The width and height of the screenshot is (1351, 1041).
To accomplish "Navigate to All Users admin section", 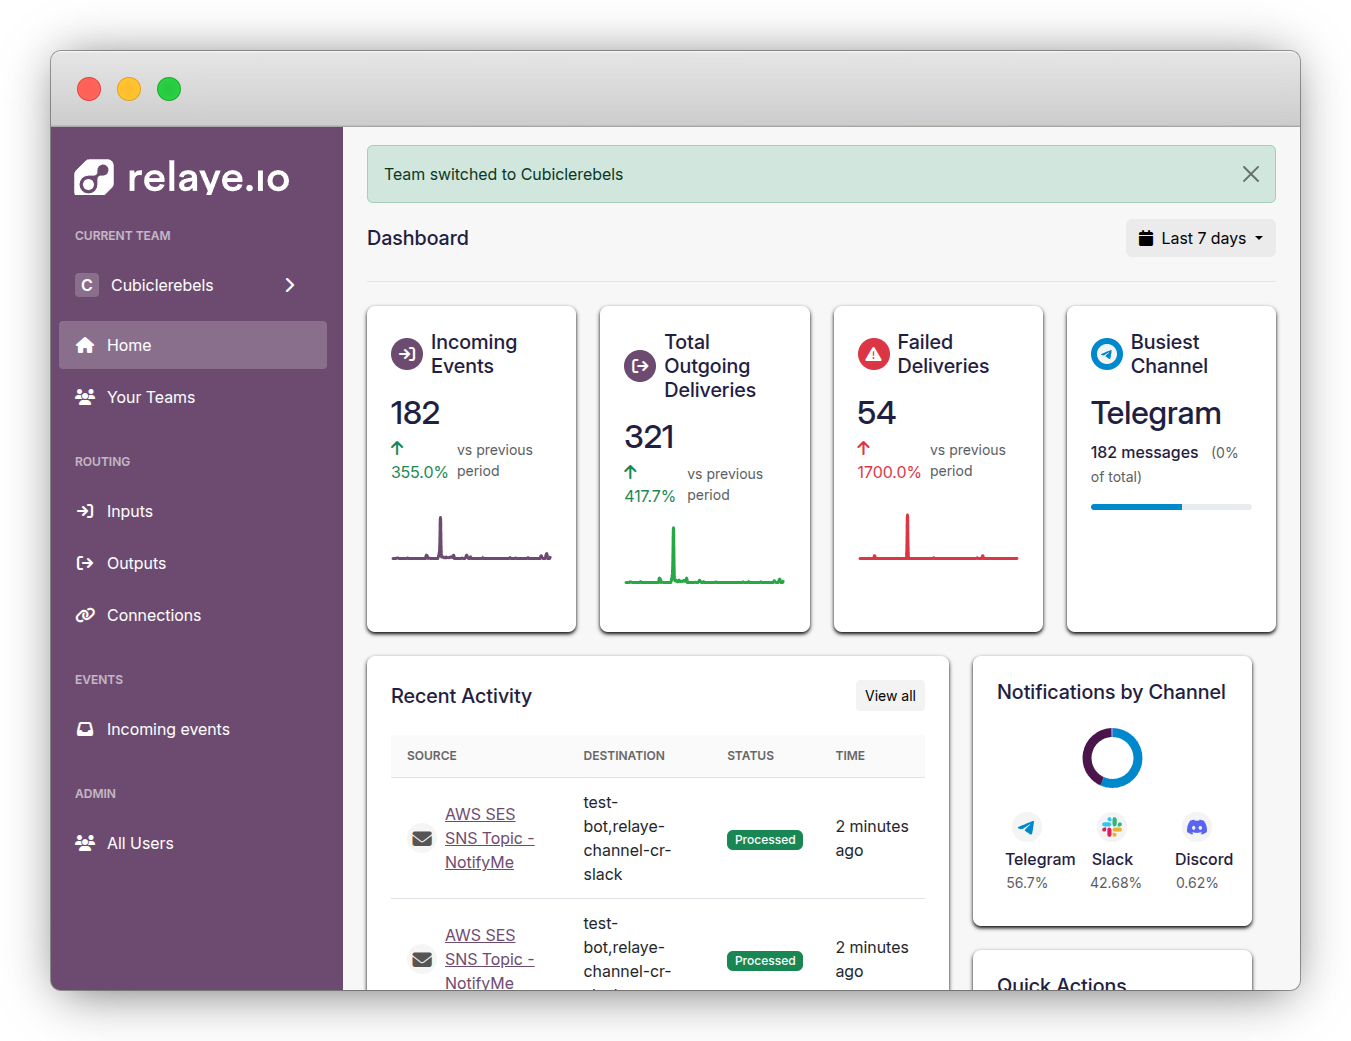I will coord(140,843).
